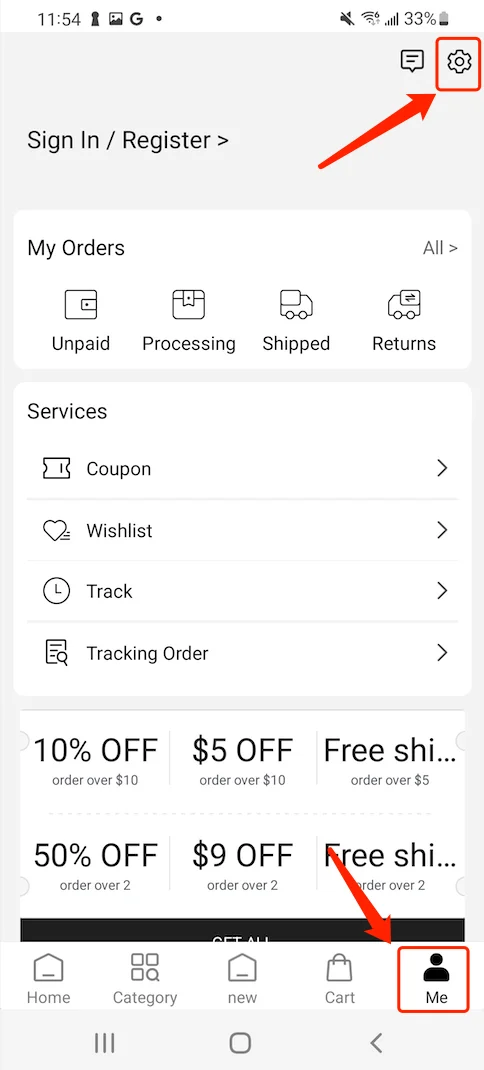Expand the Tracking Order row chevron
The height and width of the screenshot is (1070, 484).
pos(442,653)
